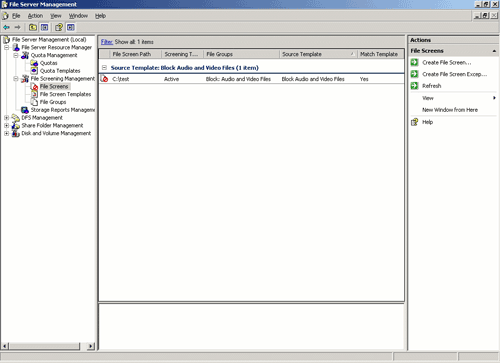The width and height of the screenshot is (500, 363).
Task: Click the Help toolbar icon
Action: pos(59,27)
